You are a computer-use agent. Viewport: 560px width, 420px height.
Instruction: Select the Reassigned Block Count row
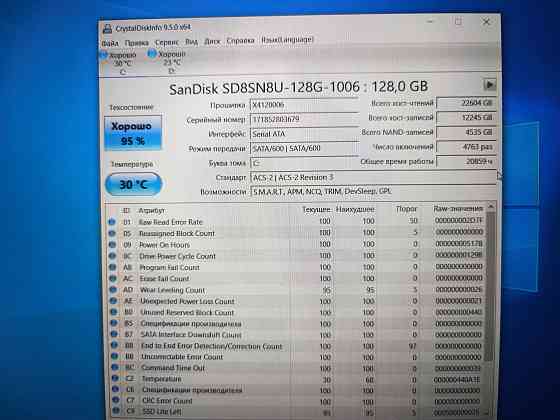click(x=296, y=233)
